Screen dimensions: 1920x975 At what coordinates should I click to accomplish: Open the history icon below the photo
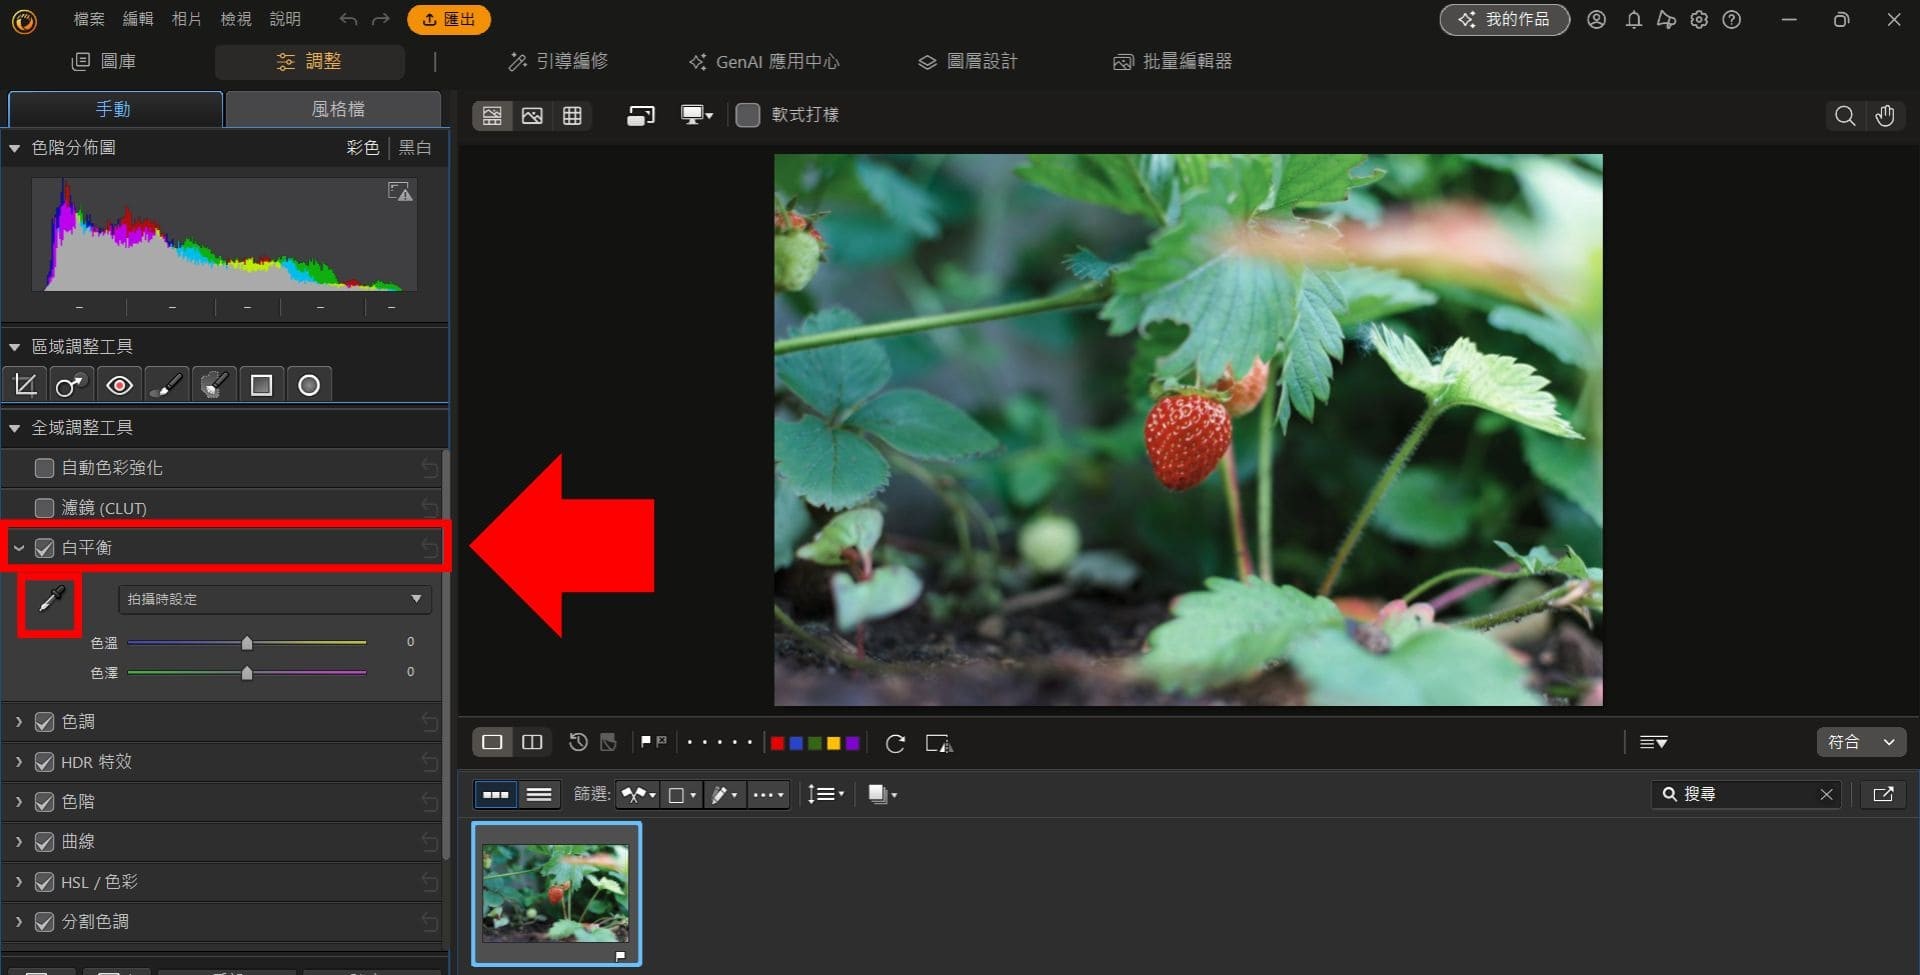pyautogui.click(x=578, y=742)
